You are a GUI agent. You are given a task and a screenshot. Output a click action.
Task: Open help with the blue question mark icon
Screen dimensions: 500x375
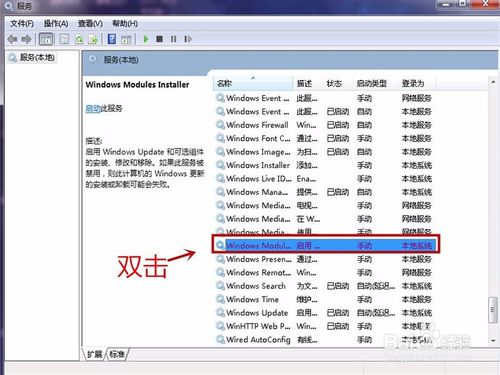(x=112, y=39)
